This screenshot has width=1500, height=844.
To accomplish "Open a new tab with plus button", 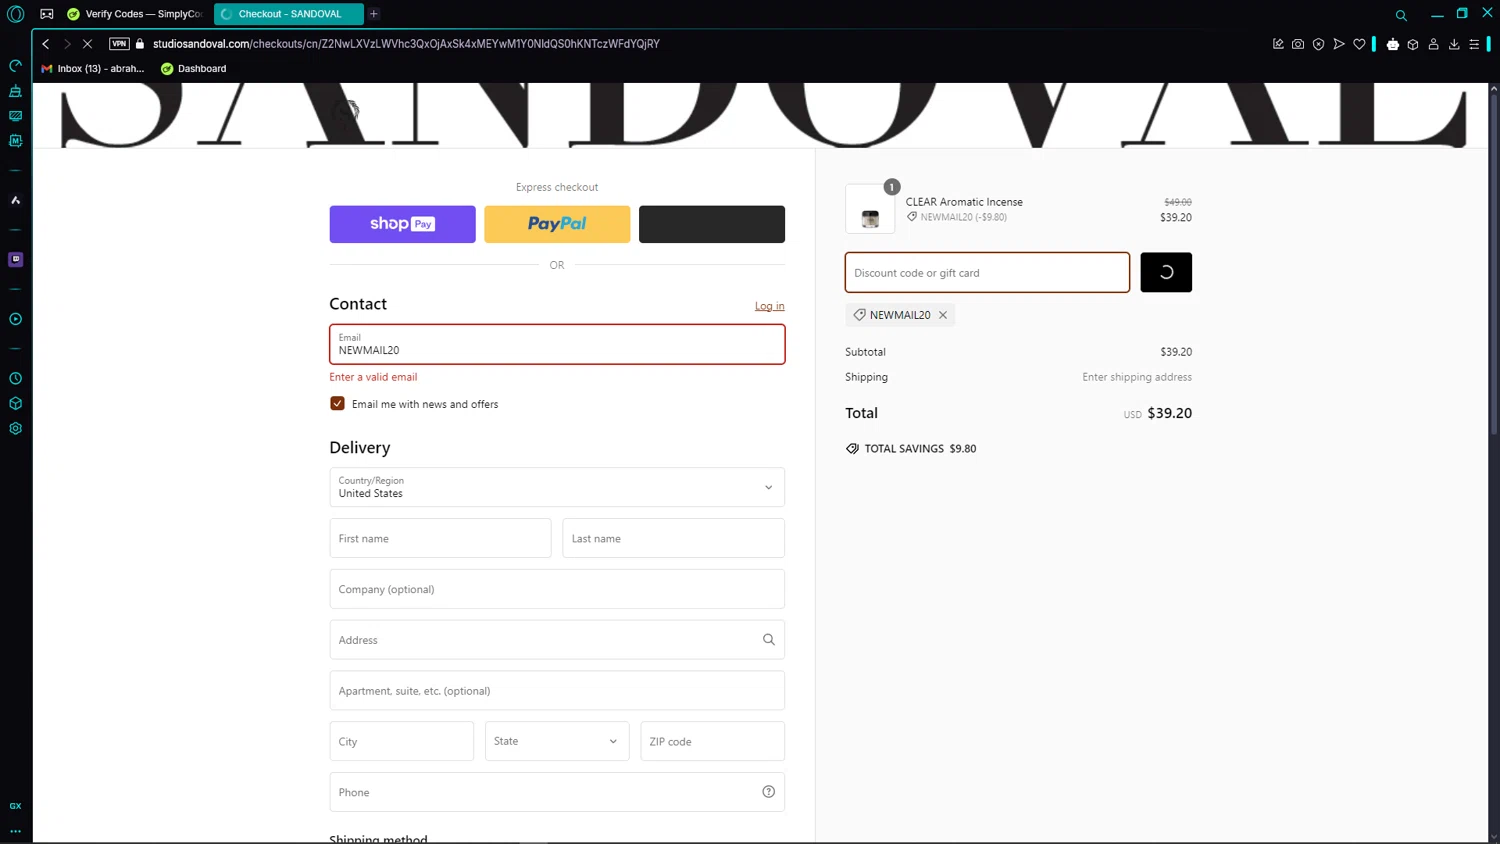I will [374, 14].
